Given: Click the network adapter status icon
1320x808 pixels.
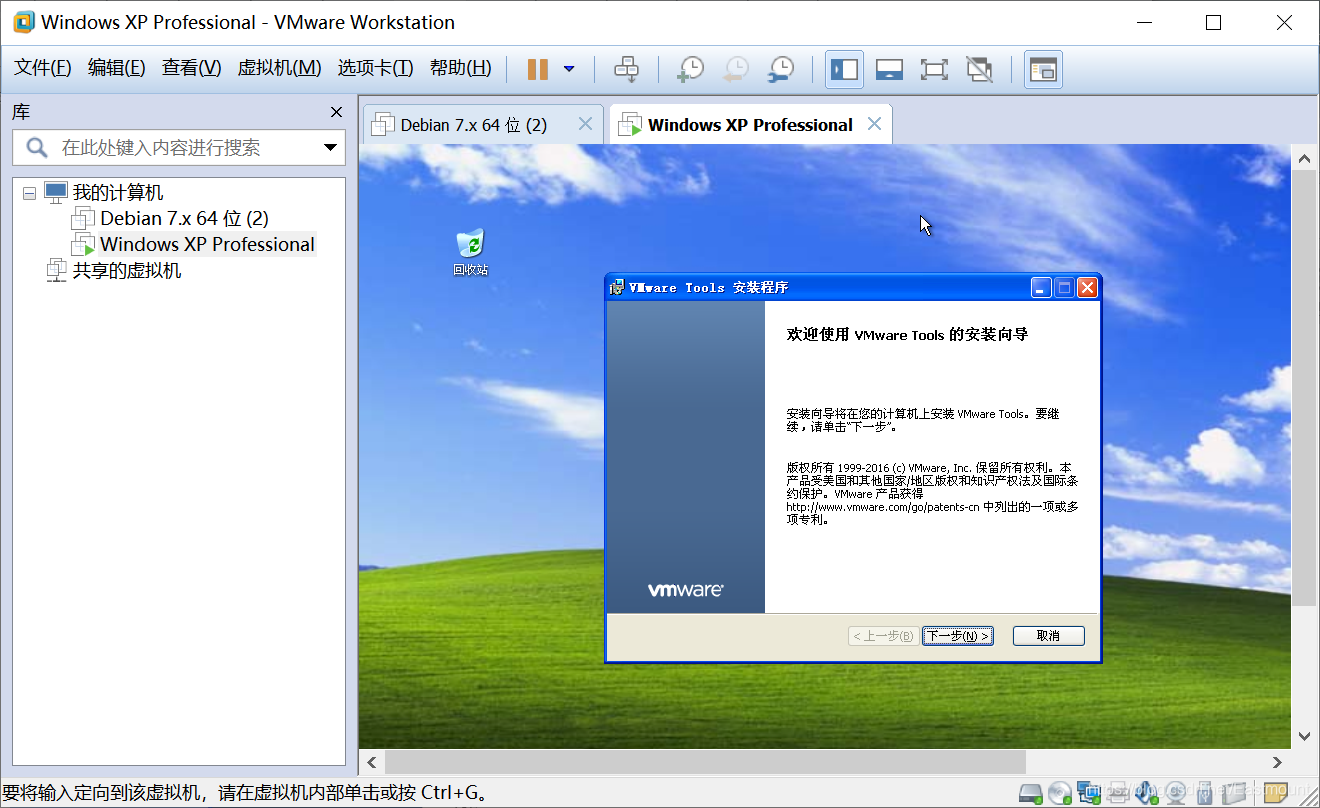Looking at the screenshot, I should [x=1089, y=794].
